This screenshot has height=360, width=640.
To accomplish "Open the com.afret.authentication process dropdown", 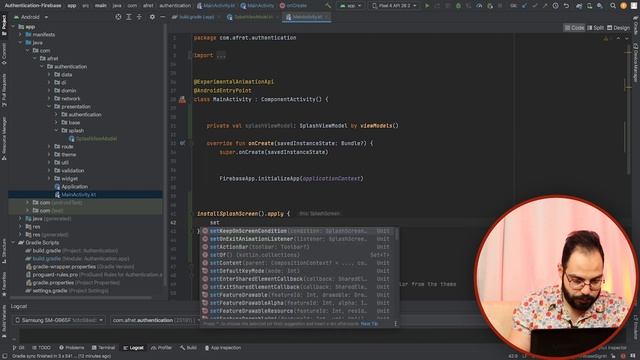I will 156,320.
